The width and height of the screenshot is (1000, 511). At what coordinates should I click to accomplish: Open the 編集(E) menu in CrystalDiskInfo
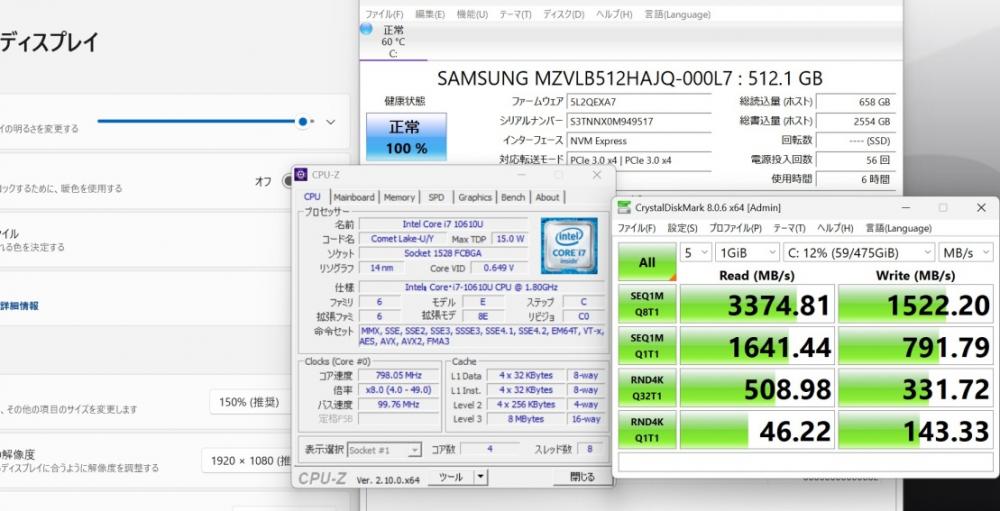[430, 14]
